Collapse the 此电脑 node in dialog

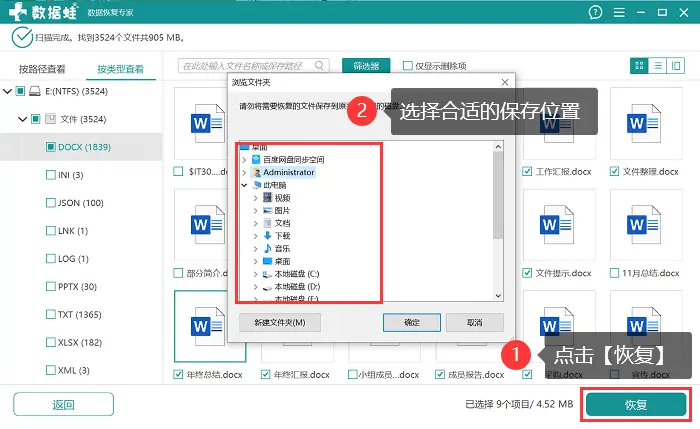coord(244,185)
